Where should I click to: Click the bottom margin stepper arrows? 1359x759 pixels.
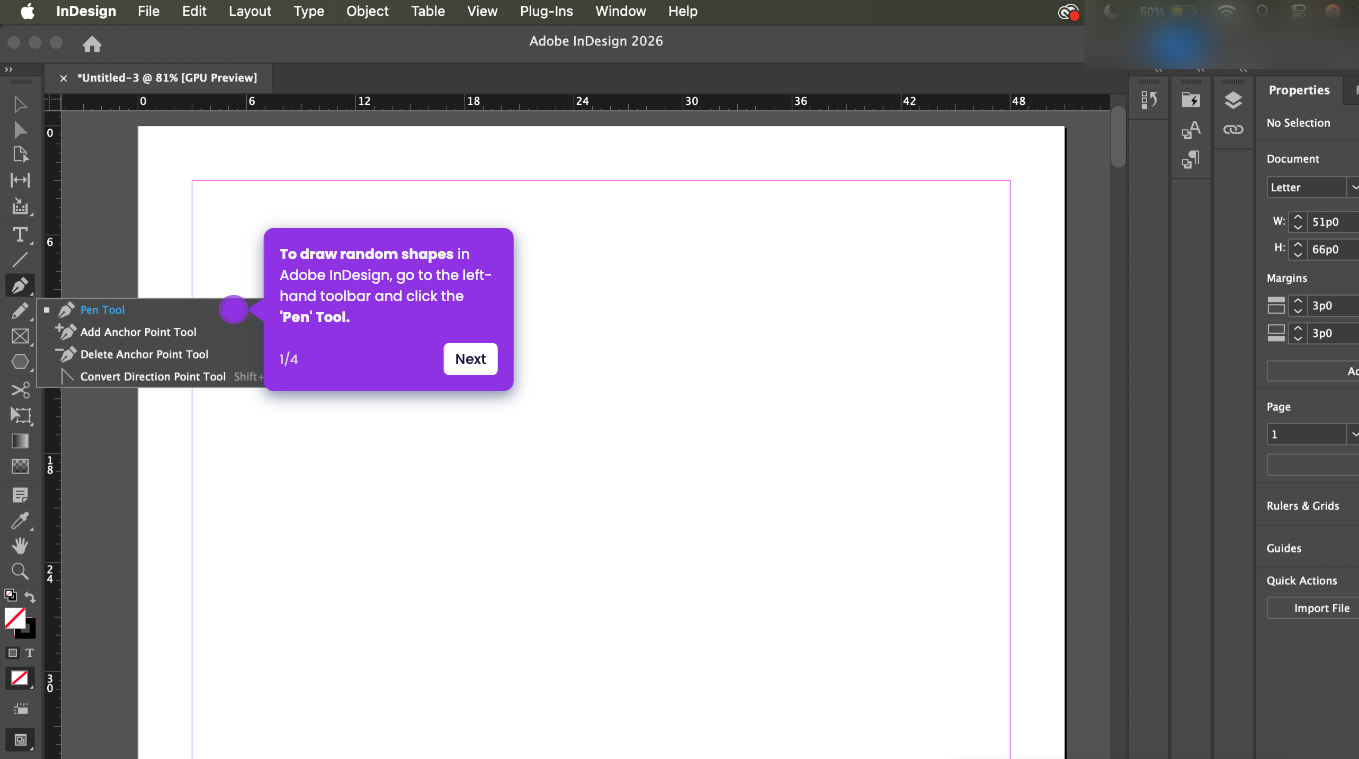(x=1297, y=333)
